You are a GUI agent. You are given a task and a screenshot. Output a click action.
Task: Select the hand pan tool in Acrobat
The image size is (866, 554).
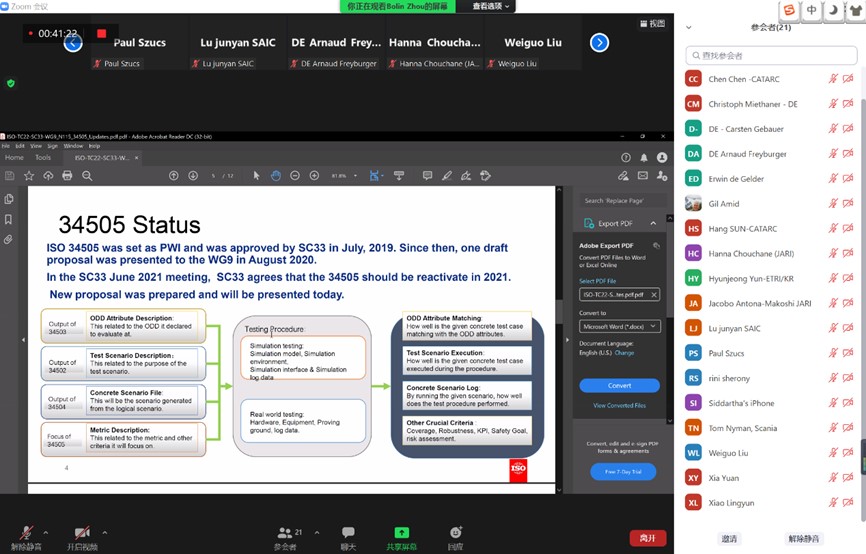pyautogui.click(x=275, y=176)
